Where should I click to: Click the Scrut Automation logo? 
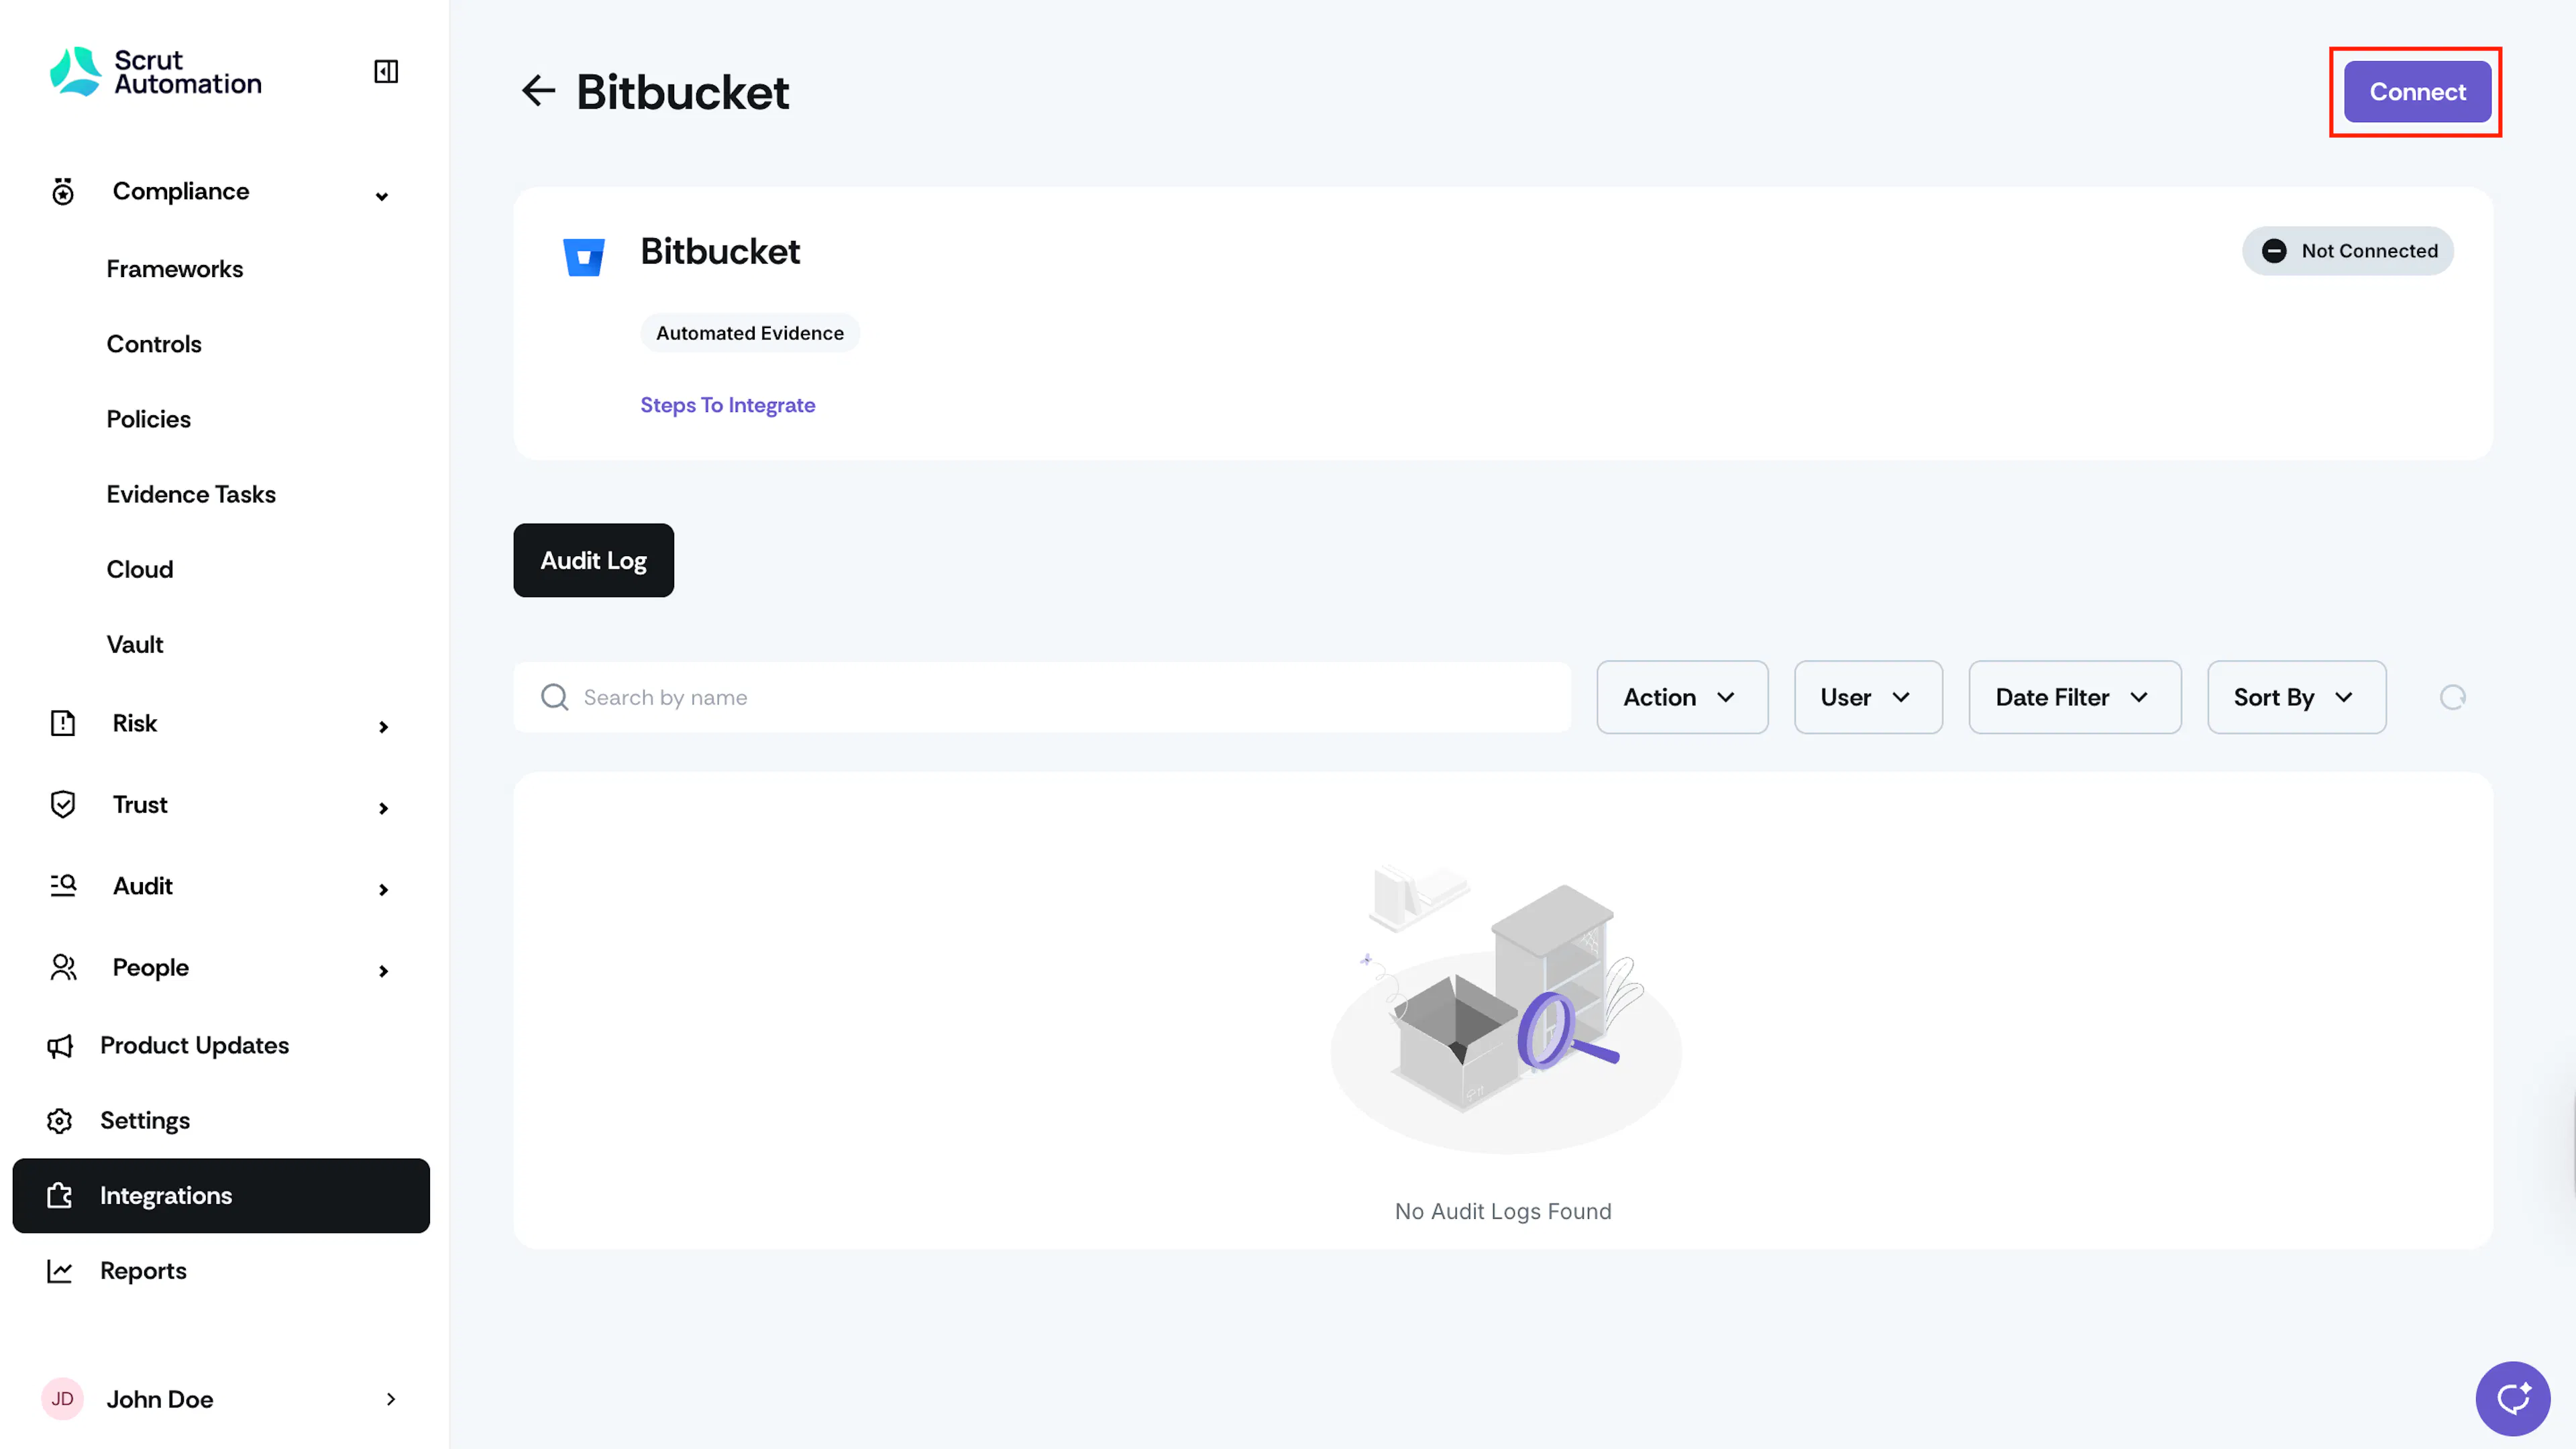[x=156, y=71]
